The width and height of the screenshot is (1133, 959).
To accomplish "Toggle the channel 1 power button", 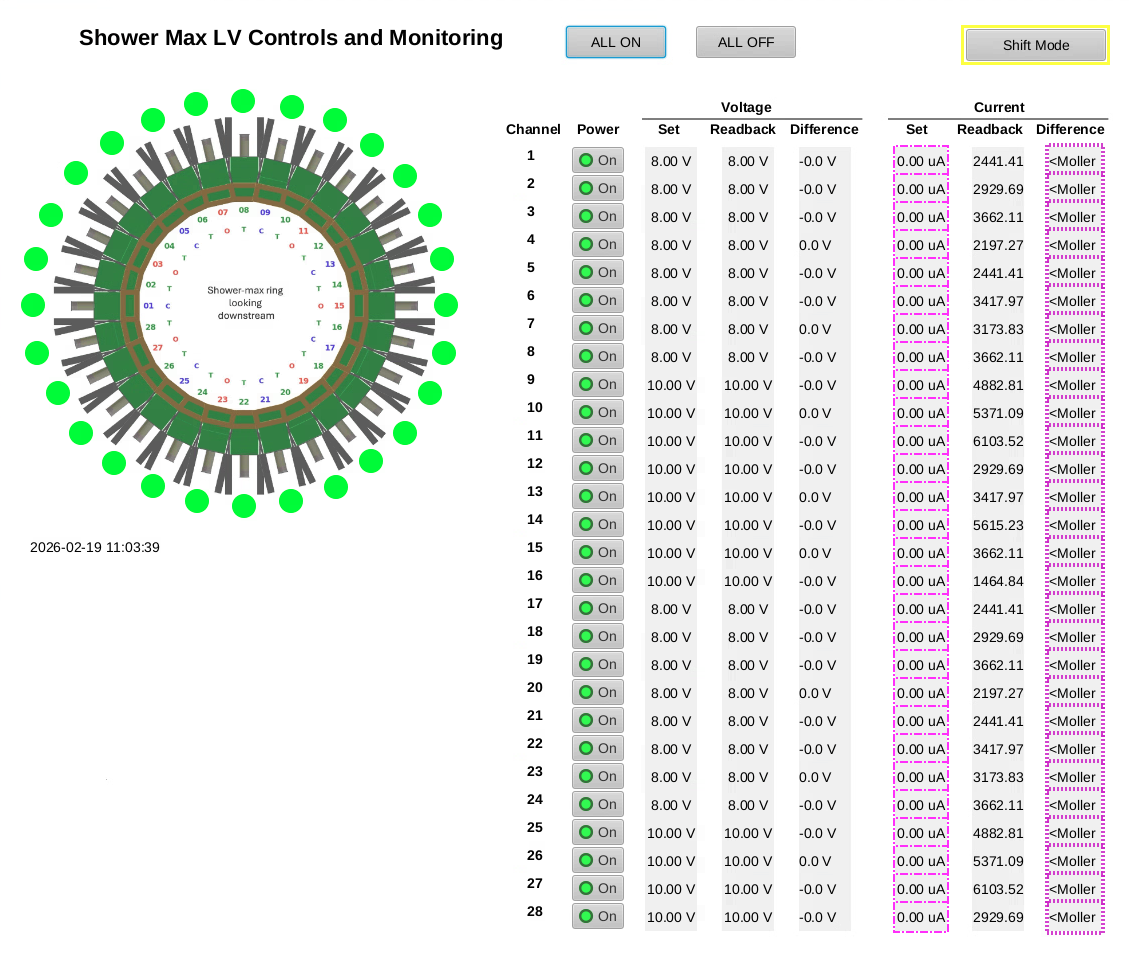I will click(x=597, y=160).
